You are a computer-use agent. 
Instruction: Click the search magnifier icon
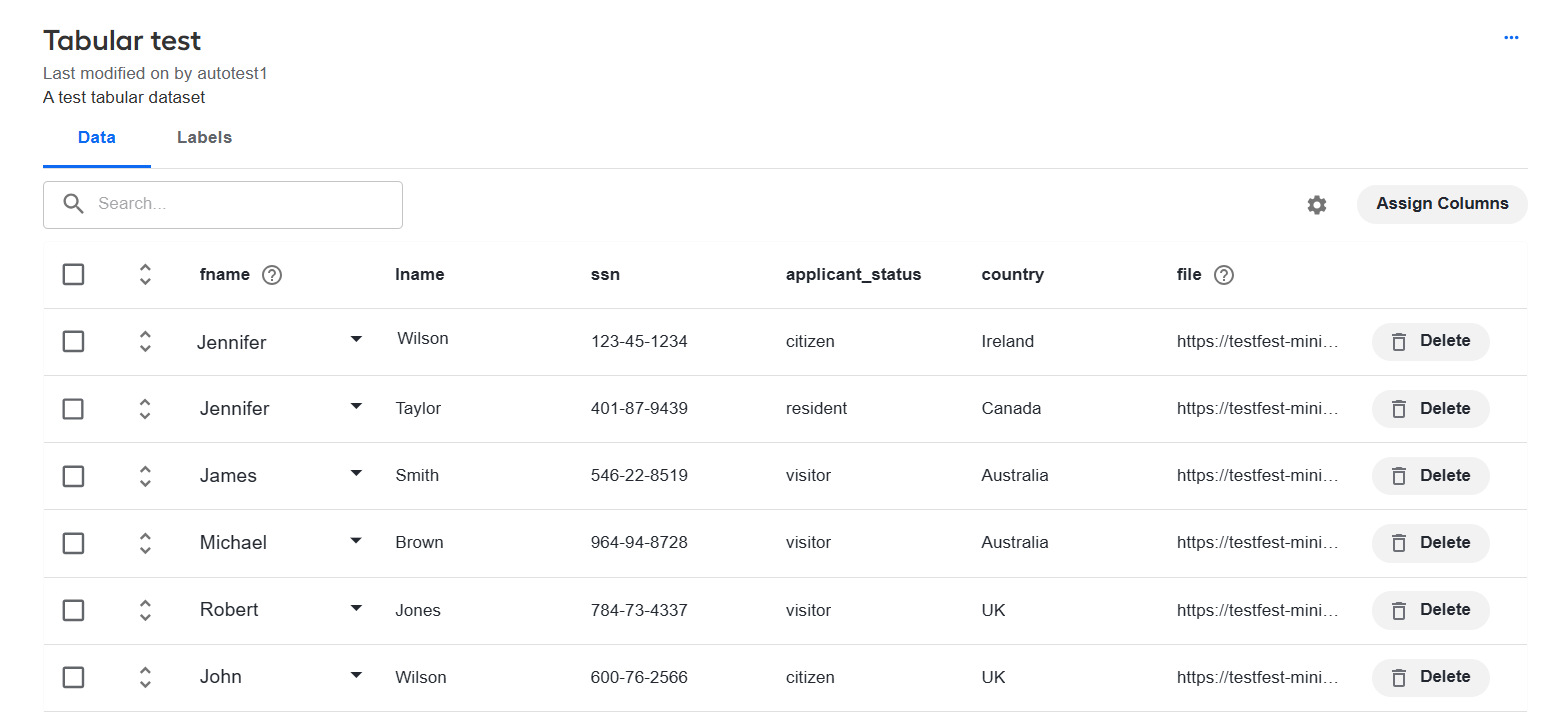[73, 204]
